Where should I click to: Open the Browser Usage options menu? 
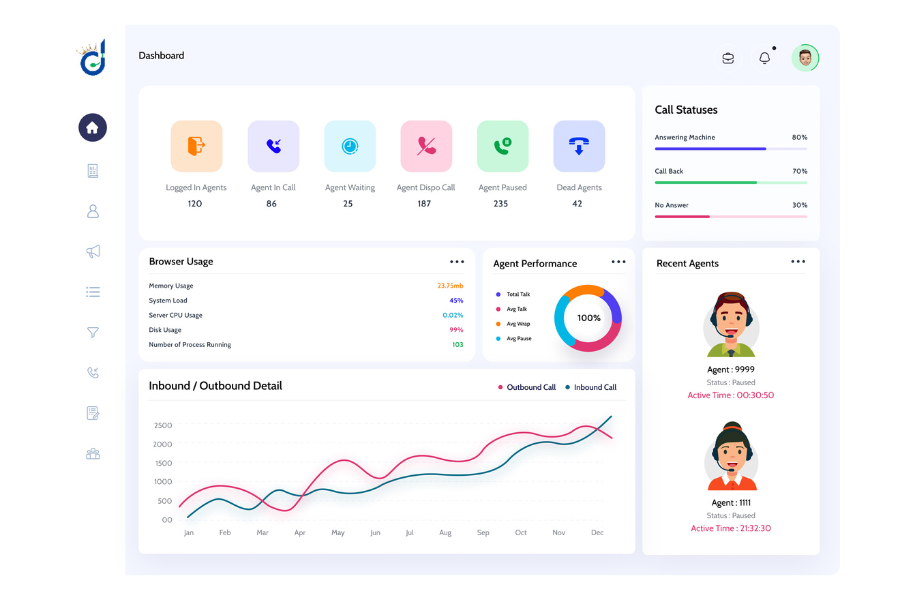pyautogui.click(x=456, y=261)
